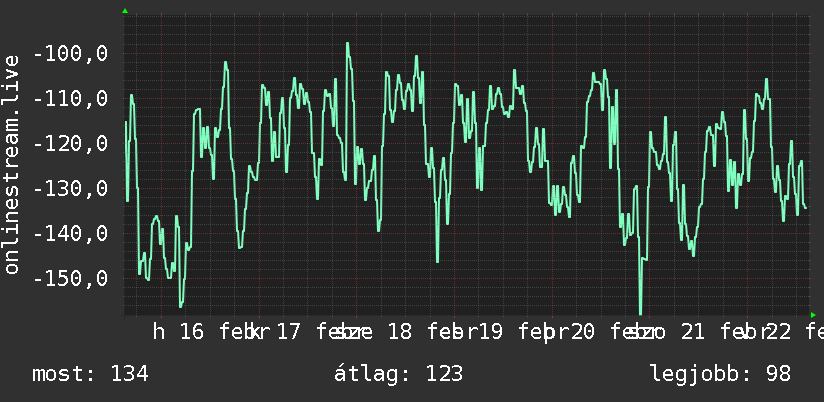Click the '20' date label on x-axis
The height and width of the screenshot is (402, 824).
(x=582, y=332)
